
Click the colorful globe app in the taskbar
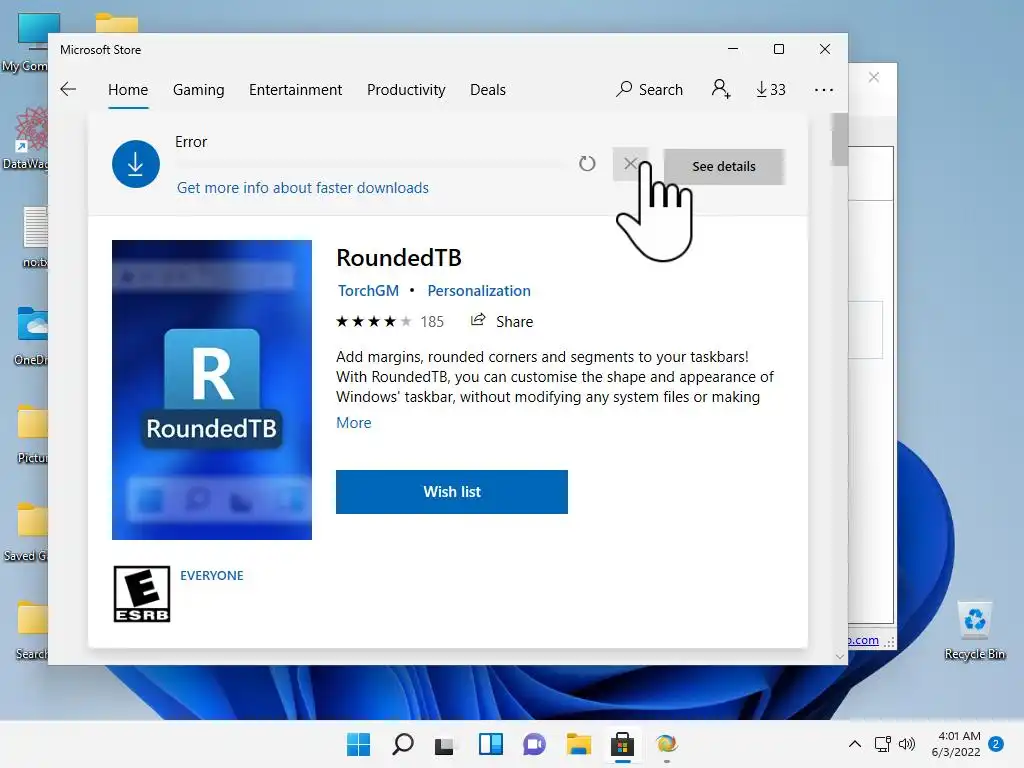[666, 744]
